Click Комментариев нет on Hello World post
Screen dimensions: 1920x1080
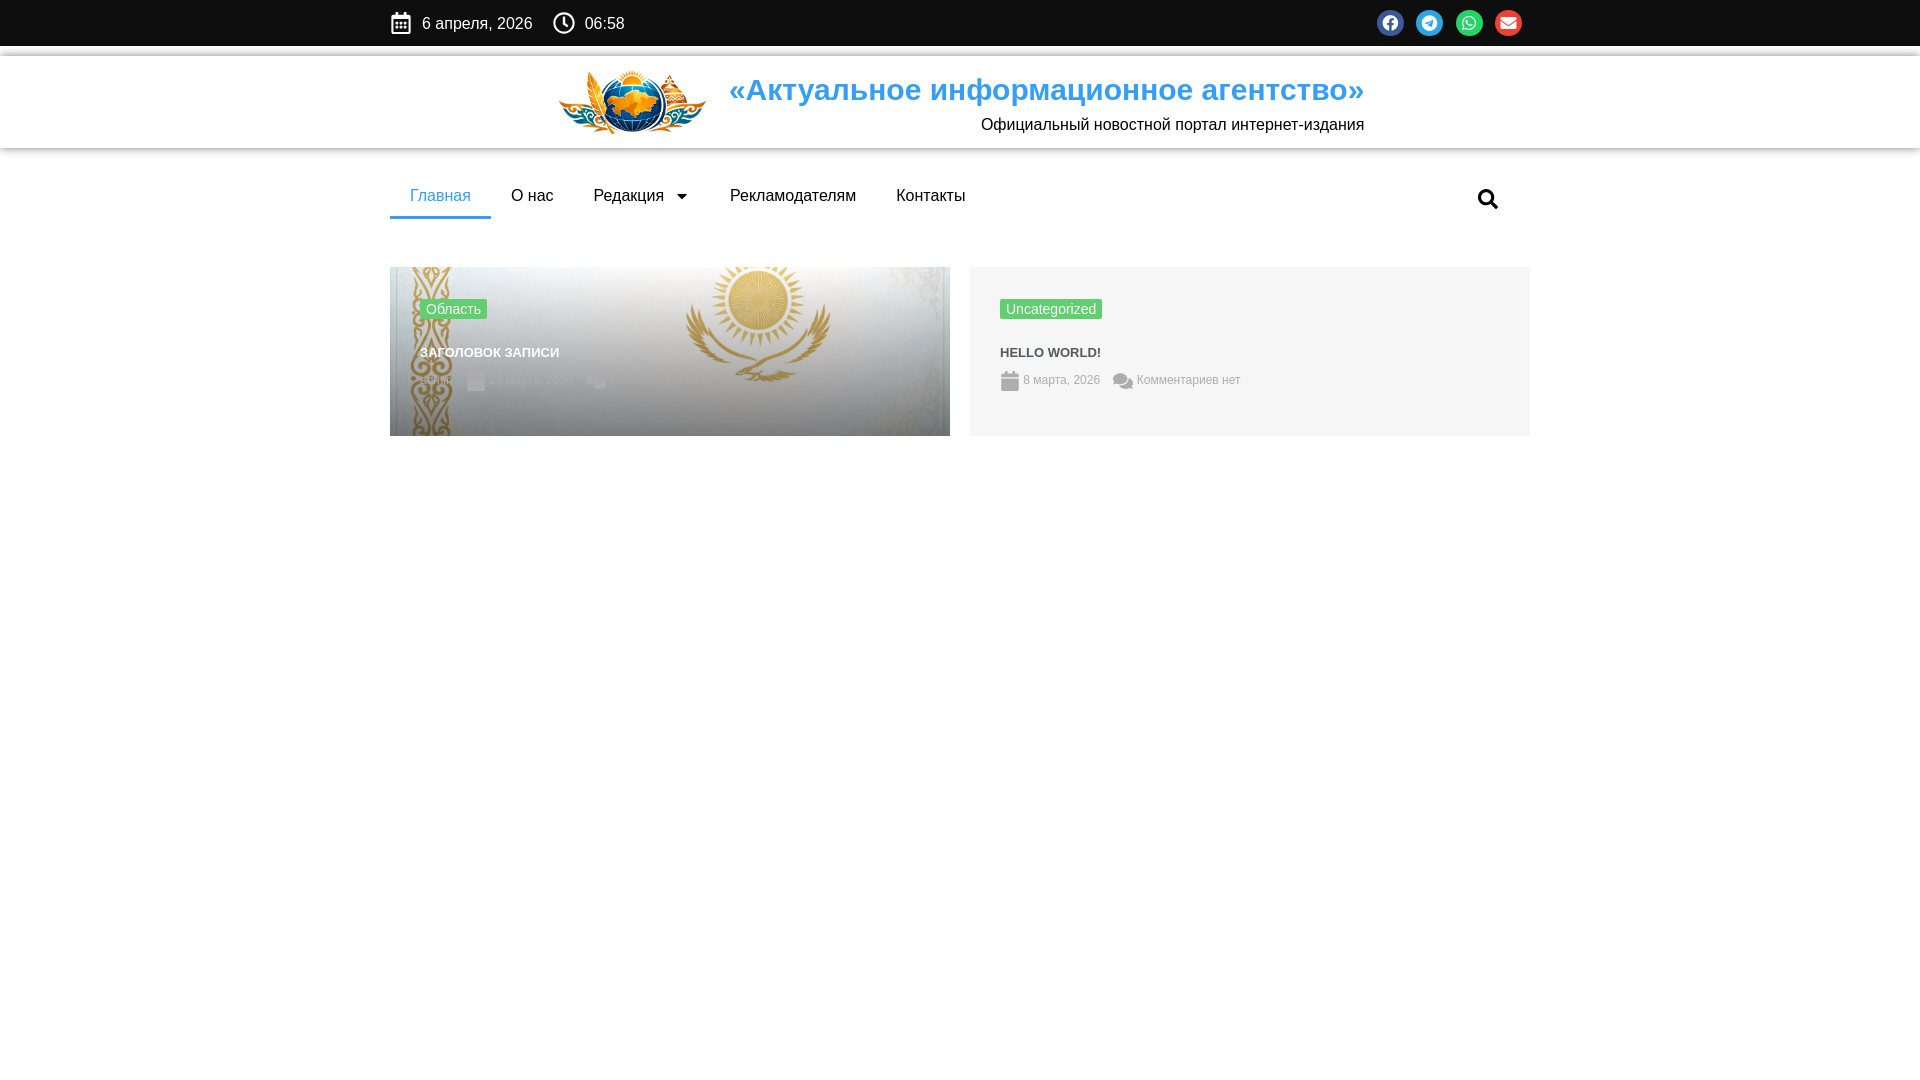coord(1188,380)
